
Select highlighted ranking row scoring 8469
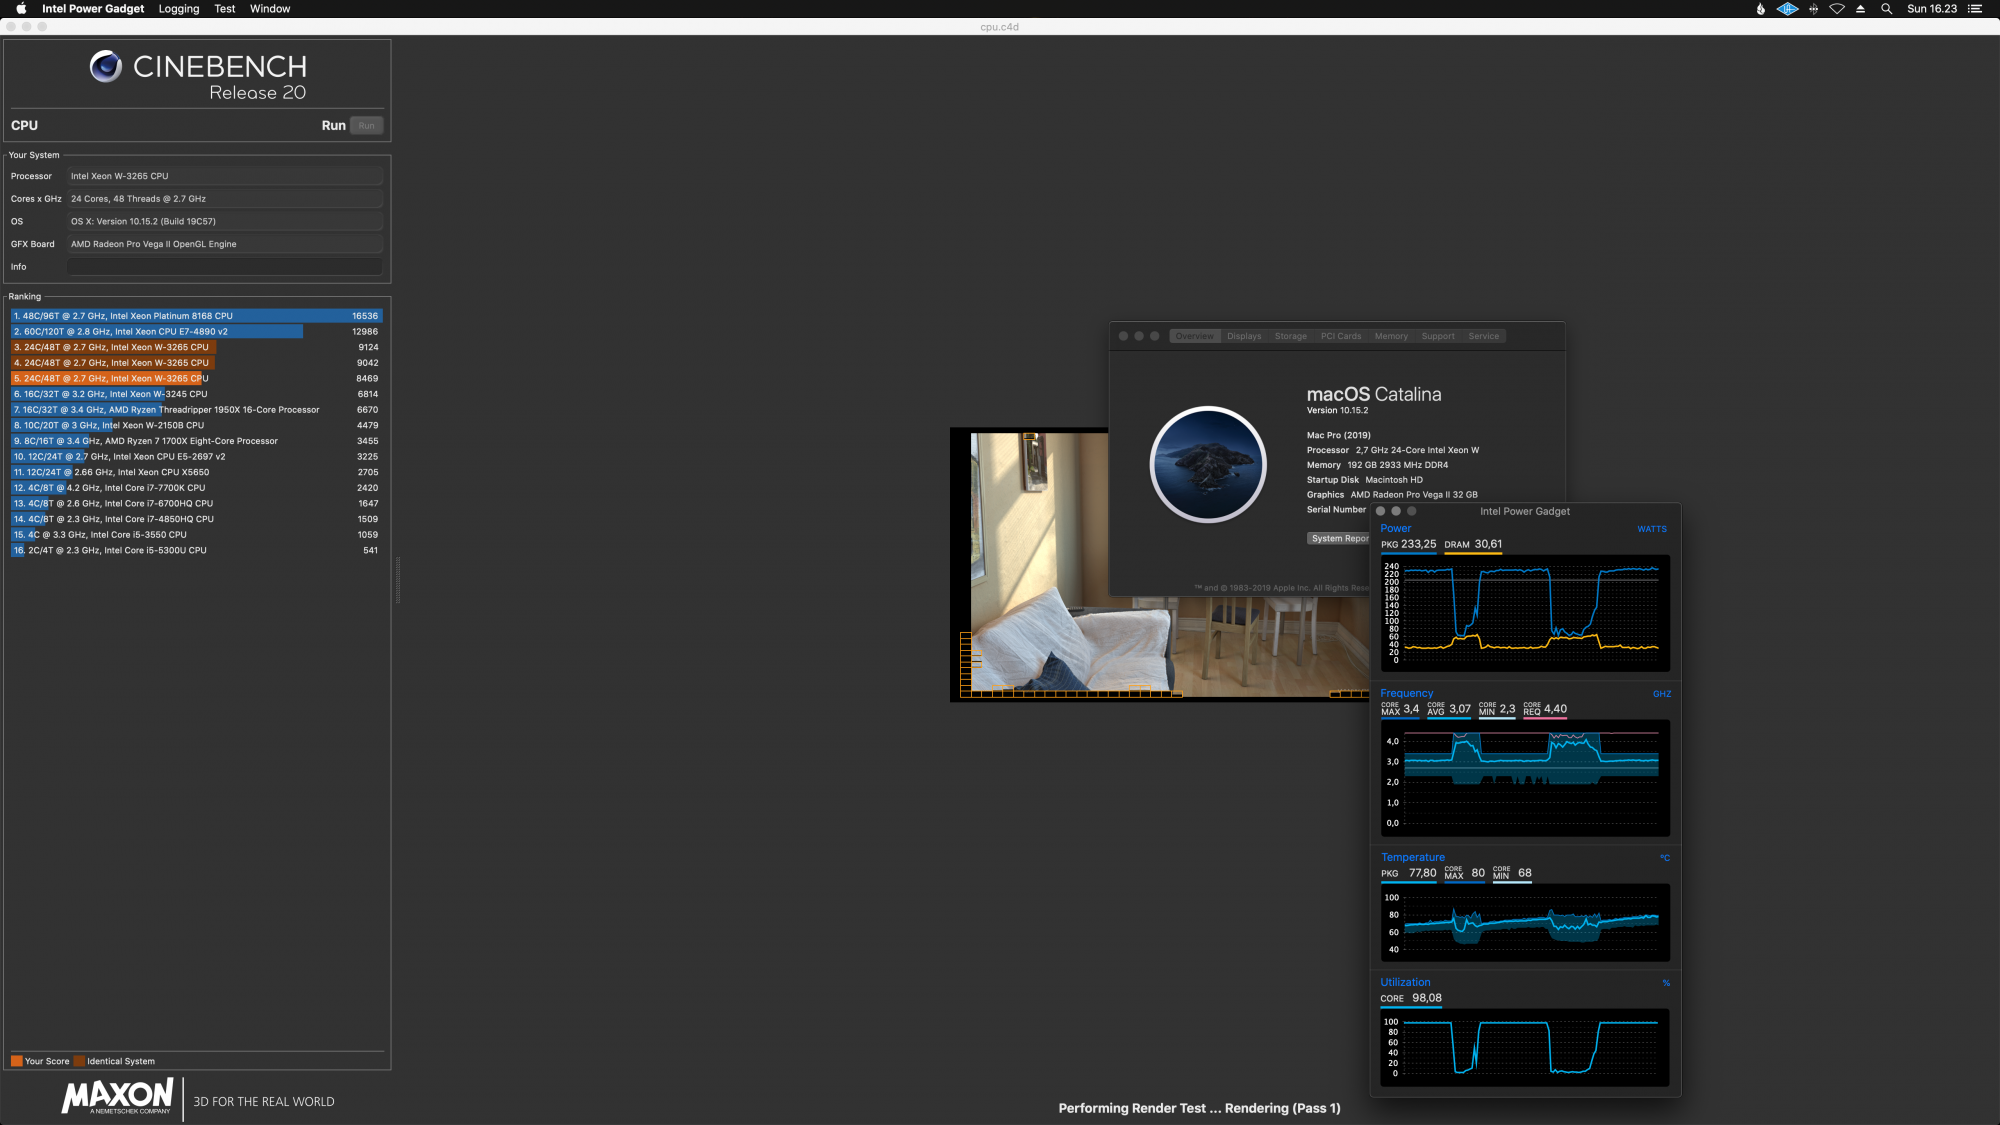click(196, 378)
